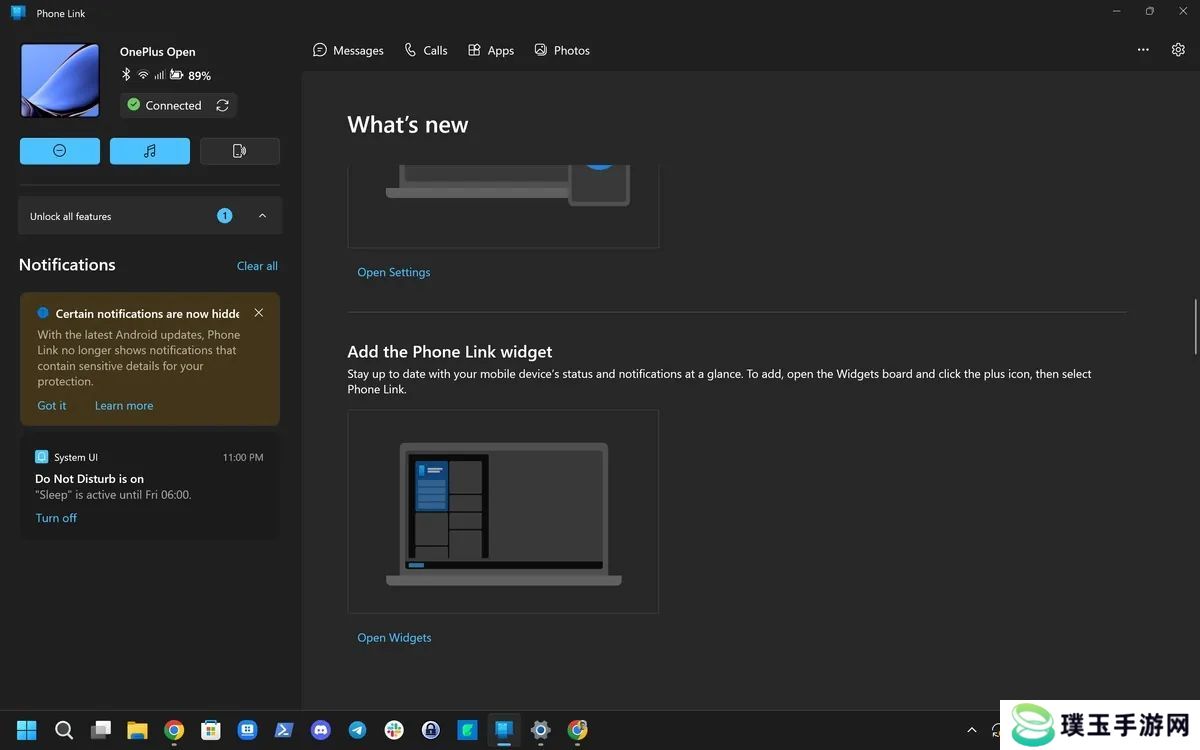This screenshot has width=1200, height=750.
Task: Open Windows Settings gear in taskbar
Action: coord(541,730)
